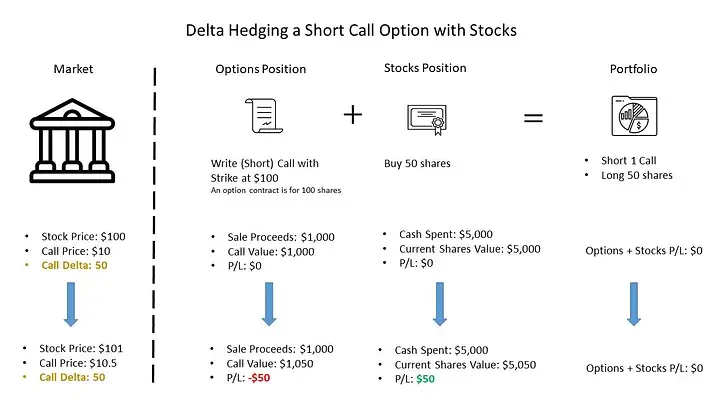Select the Options Position heading
Screen dimensions: 720x405
click(x=260, y=69)
